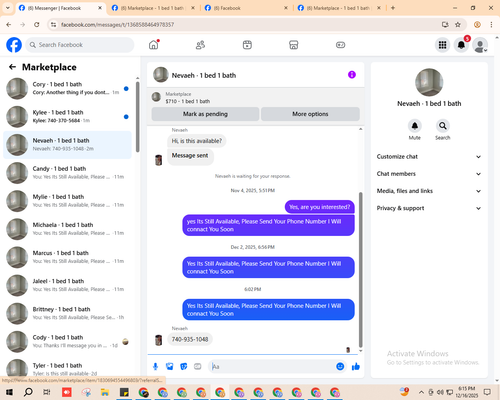Open Kylee - 1 bed 1 bath conversation

coord(68,117)
